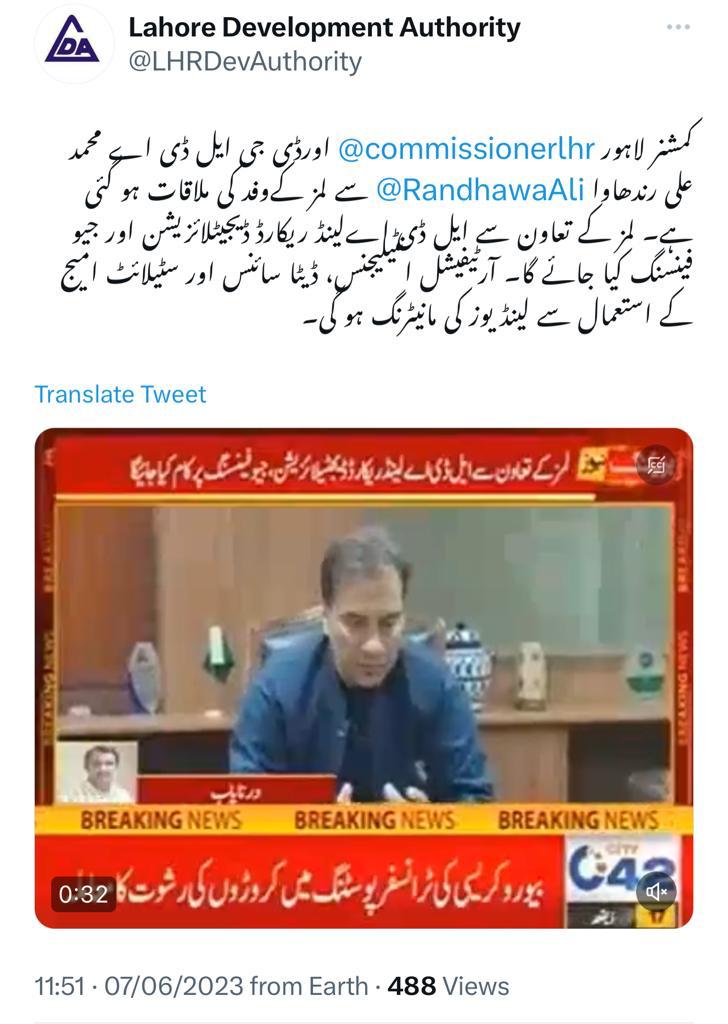
Task: Click the Breaking News ticker in the video
Action: (x=364, y=820)
